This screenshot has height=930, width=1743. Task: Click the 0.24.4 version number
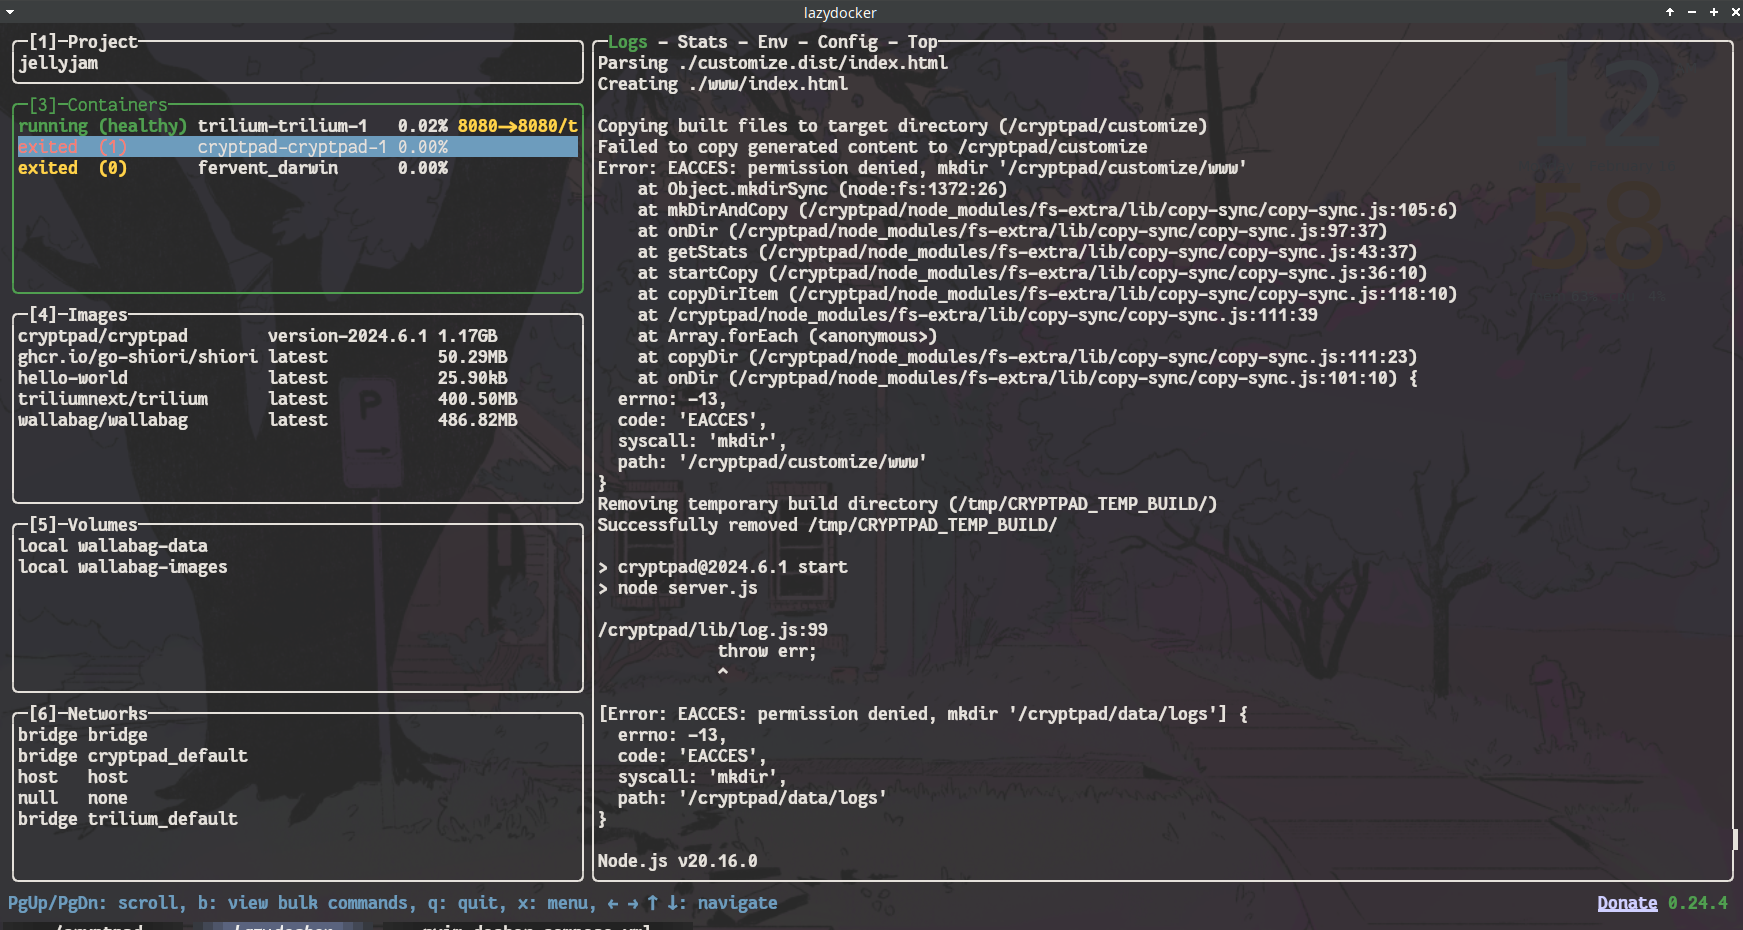pyautogui.click(x=1697, y=903)
